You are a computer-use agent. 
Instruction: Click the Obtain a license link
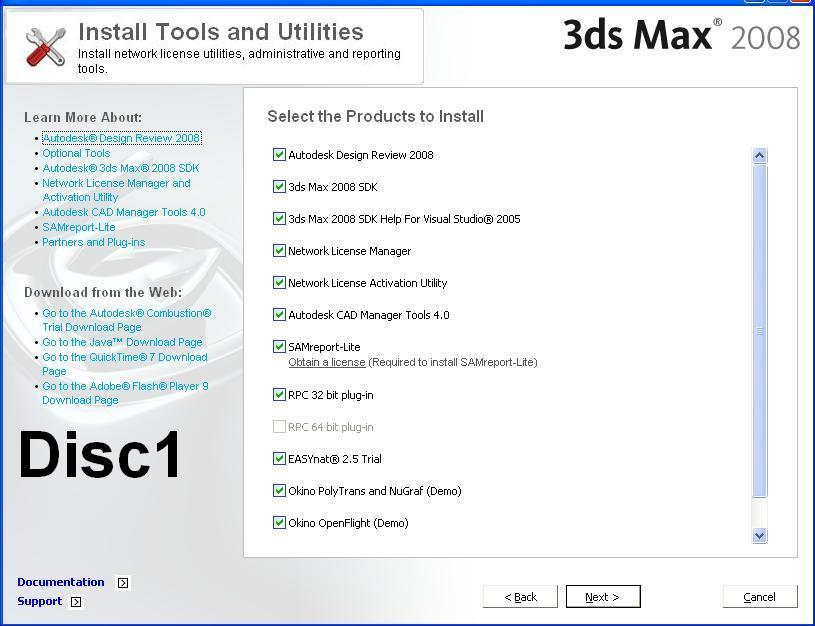tap(327, 362)
